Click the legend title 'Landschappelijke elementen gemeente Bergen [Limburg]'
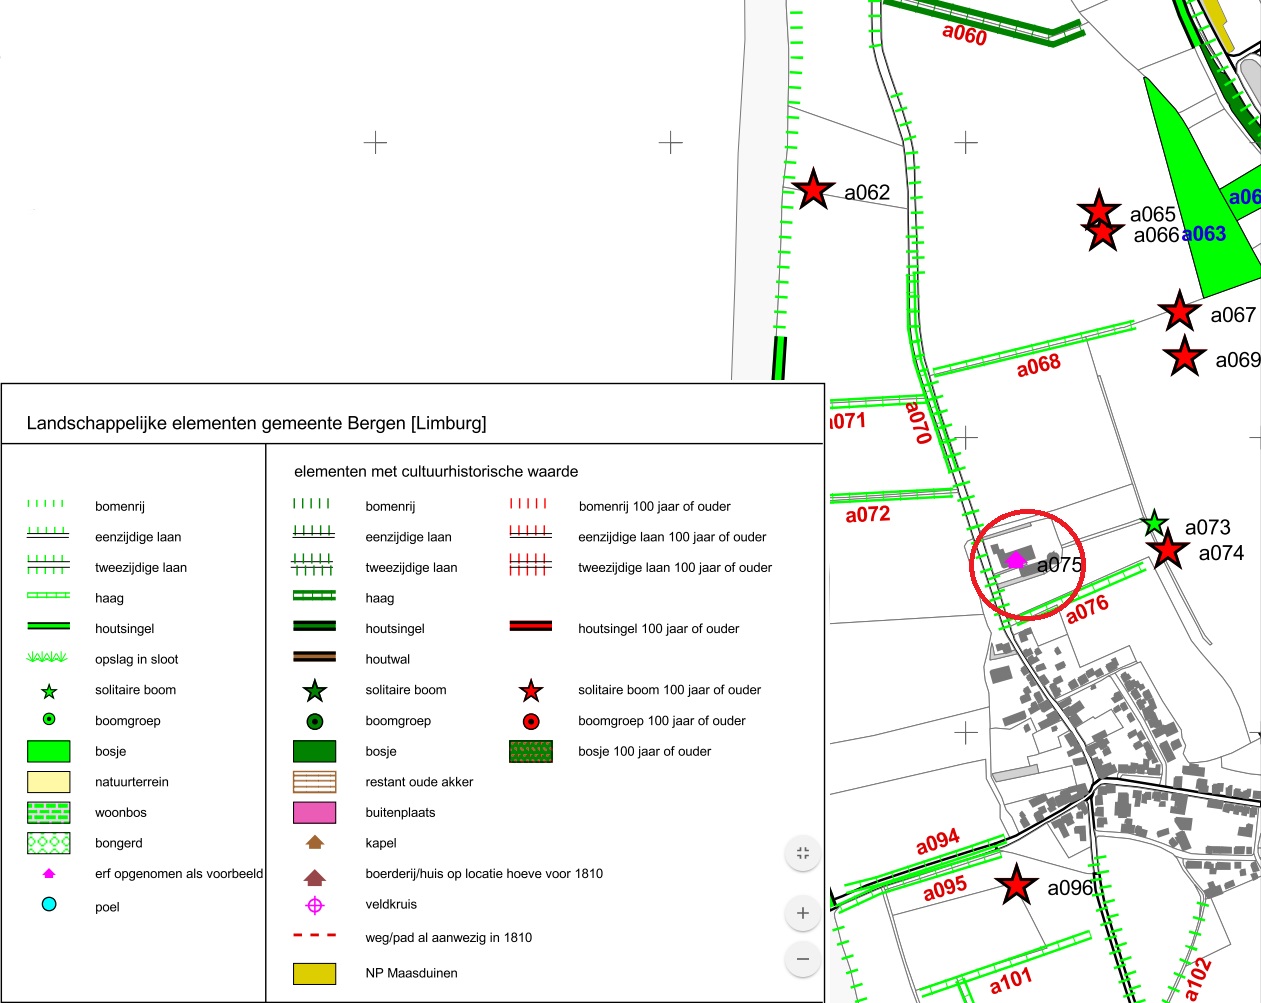This screenshot has height=1003, width=1261. [257, 423]
